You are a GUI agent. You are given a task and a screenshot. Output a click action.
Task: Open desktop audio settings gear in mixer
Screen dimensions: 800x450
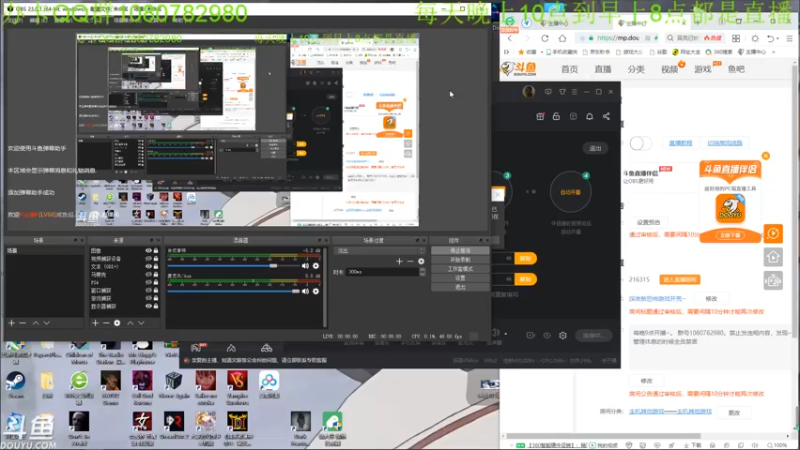coord(316,266)
